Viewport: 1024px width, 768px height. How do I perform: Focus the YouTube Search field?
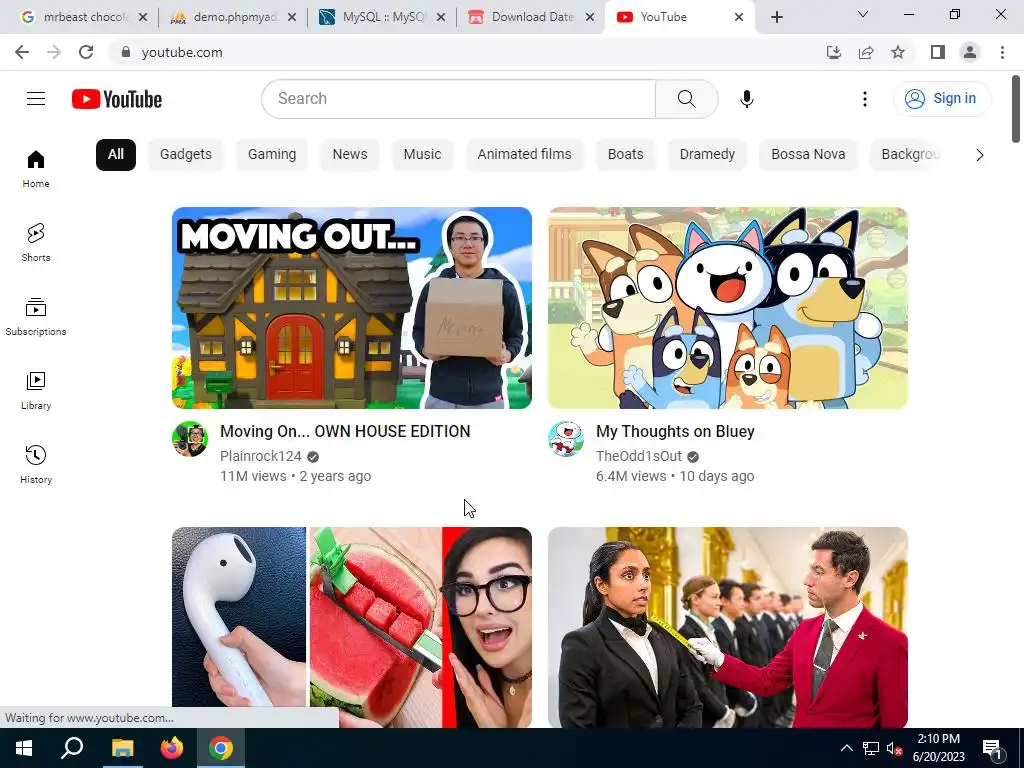click(458, 99)
